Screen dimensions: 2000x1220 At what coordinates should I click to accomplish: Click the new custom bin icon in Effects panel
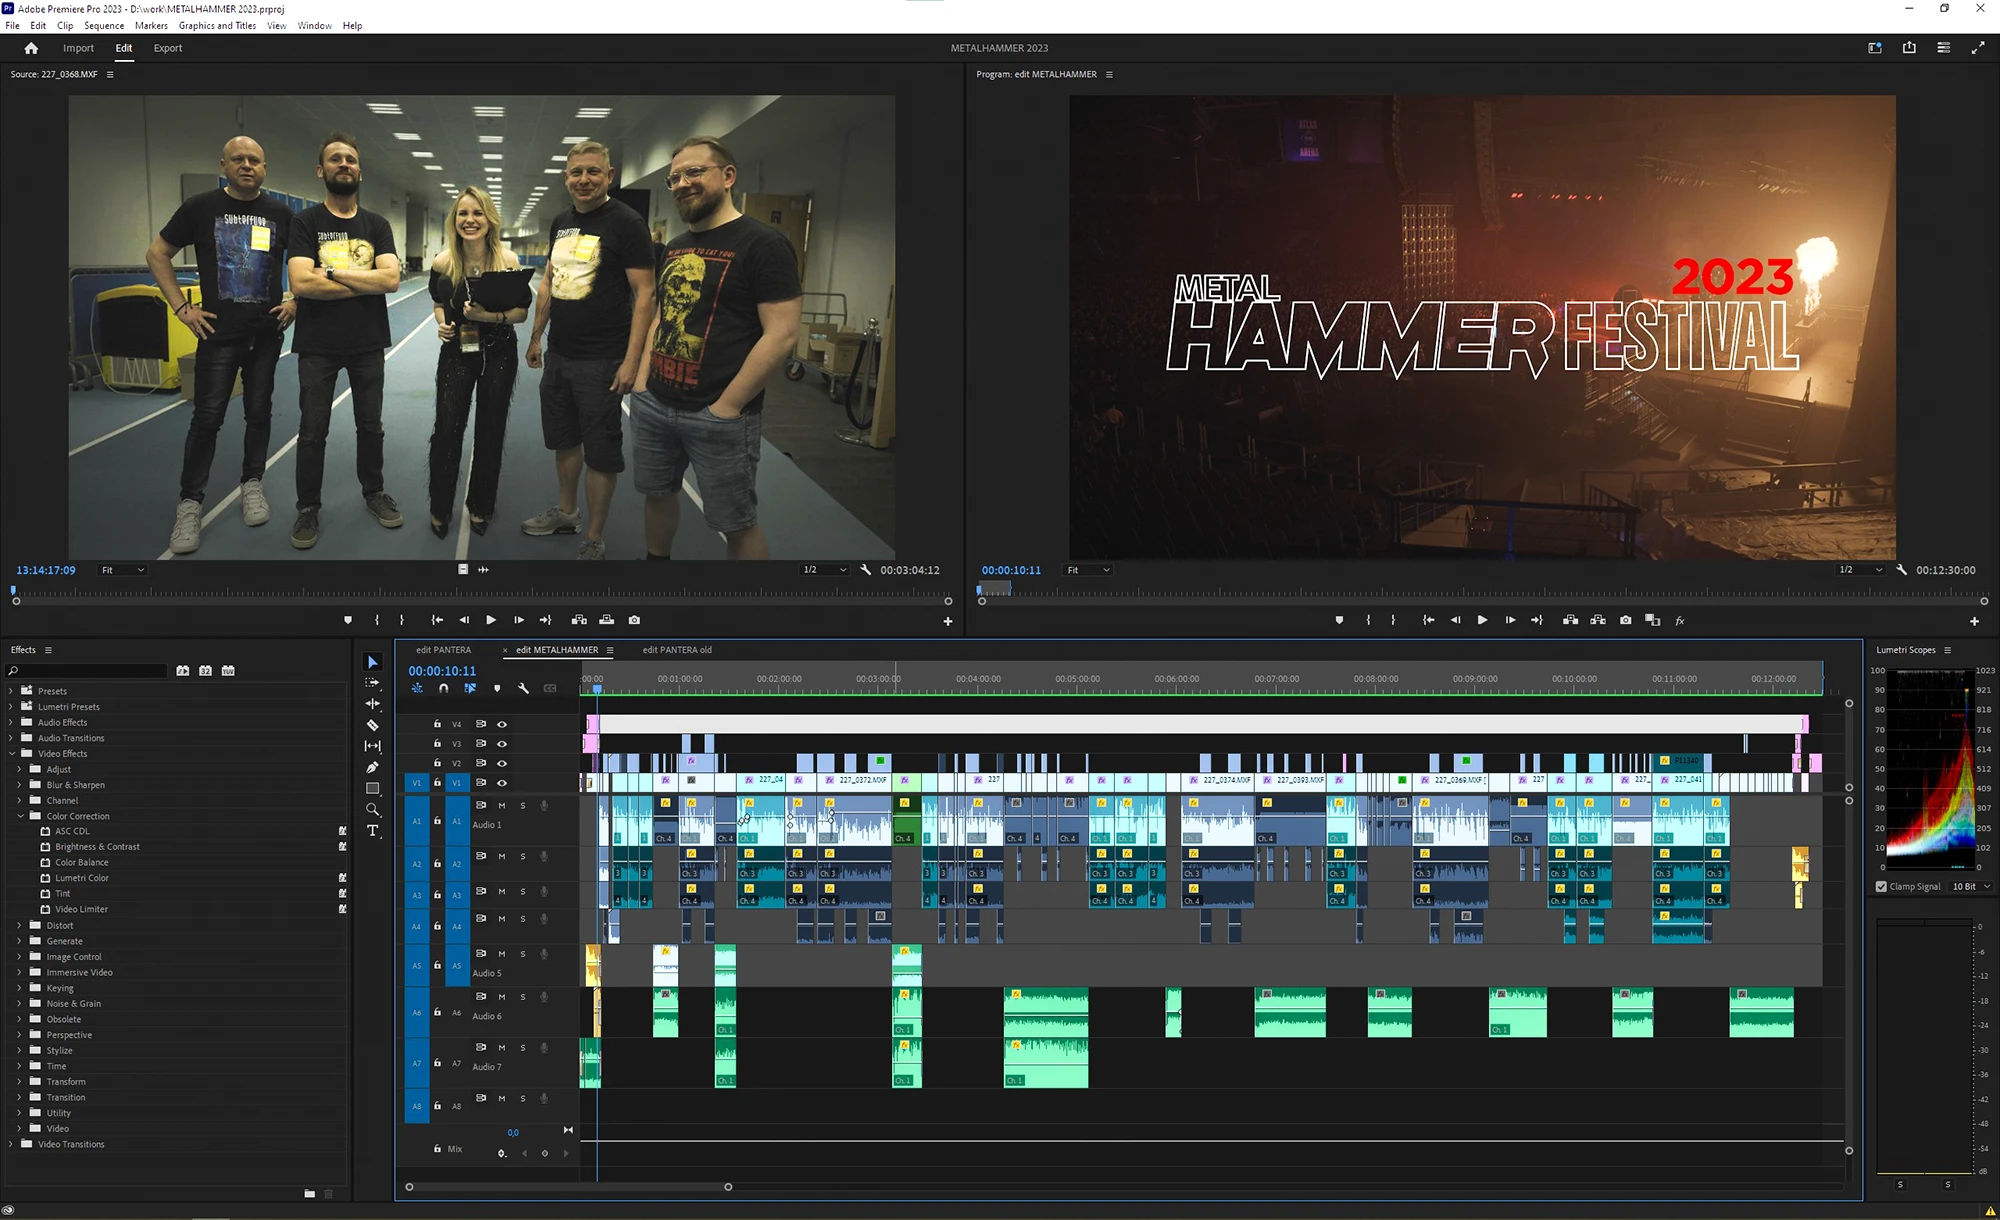[310, 1193]
